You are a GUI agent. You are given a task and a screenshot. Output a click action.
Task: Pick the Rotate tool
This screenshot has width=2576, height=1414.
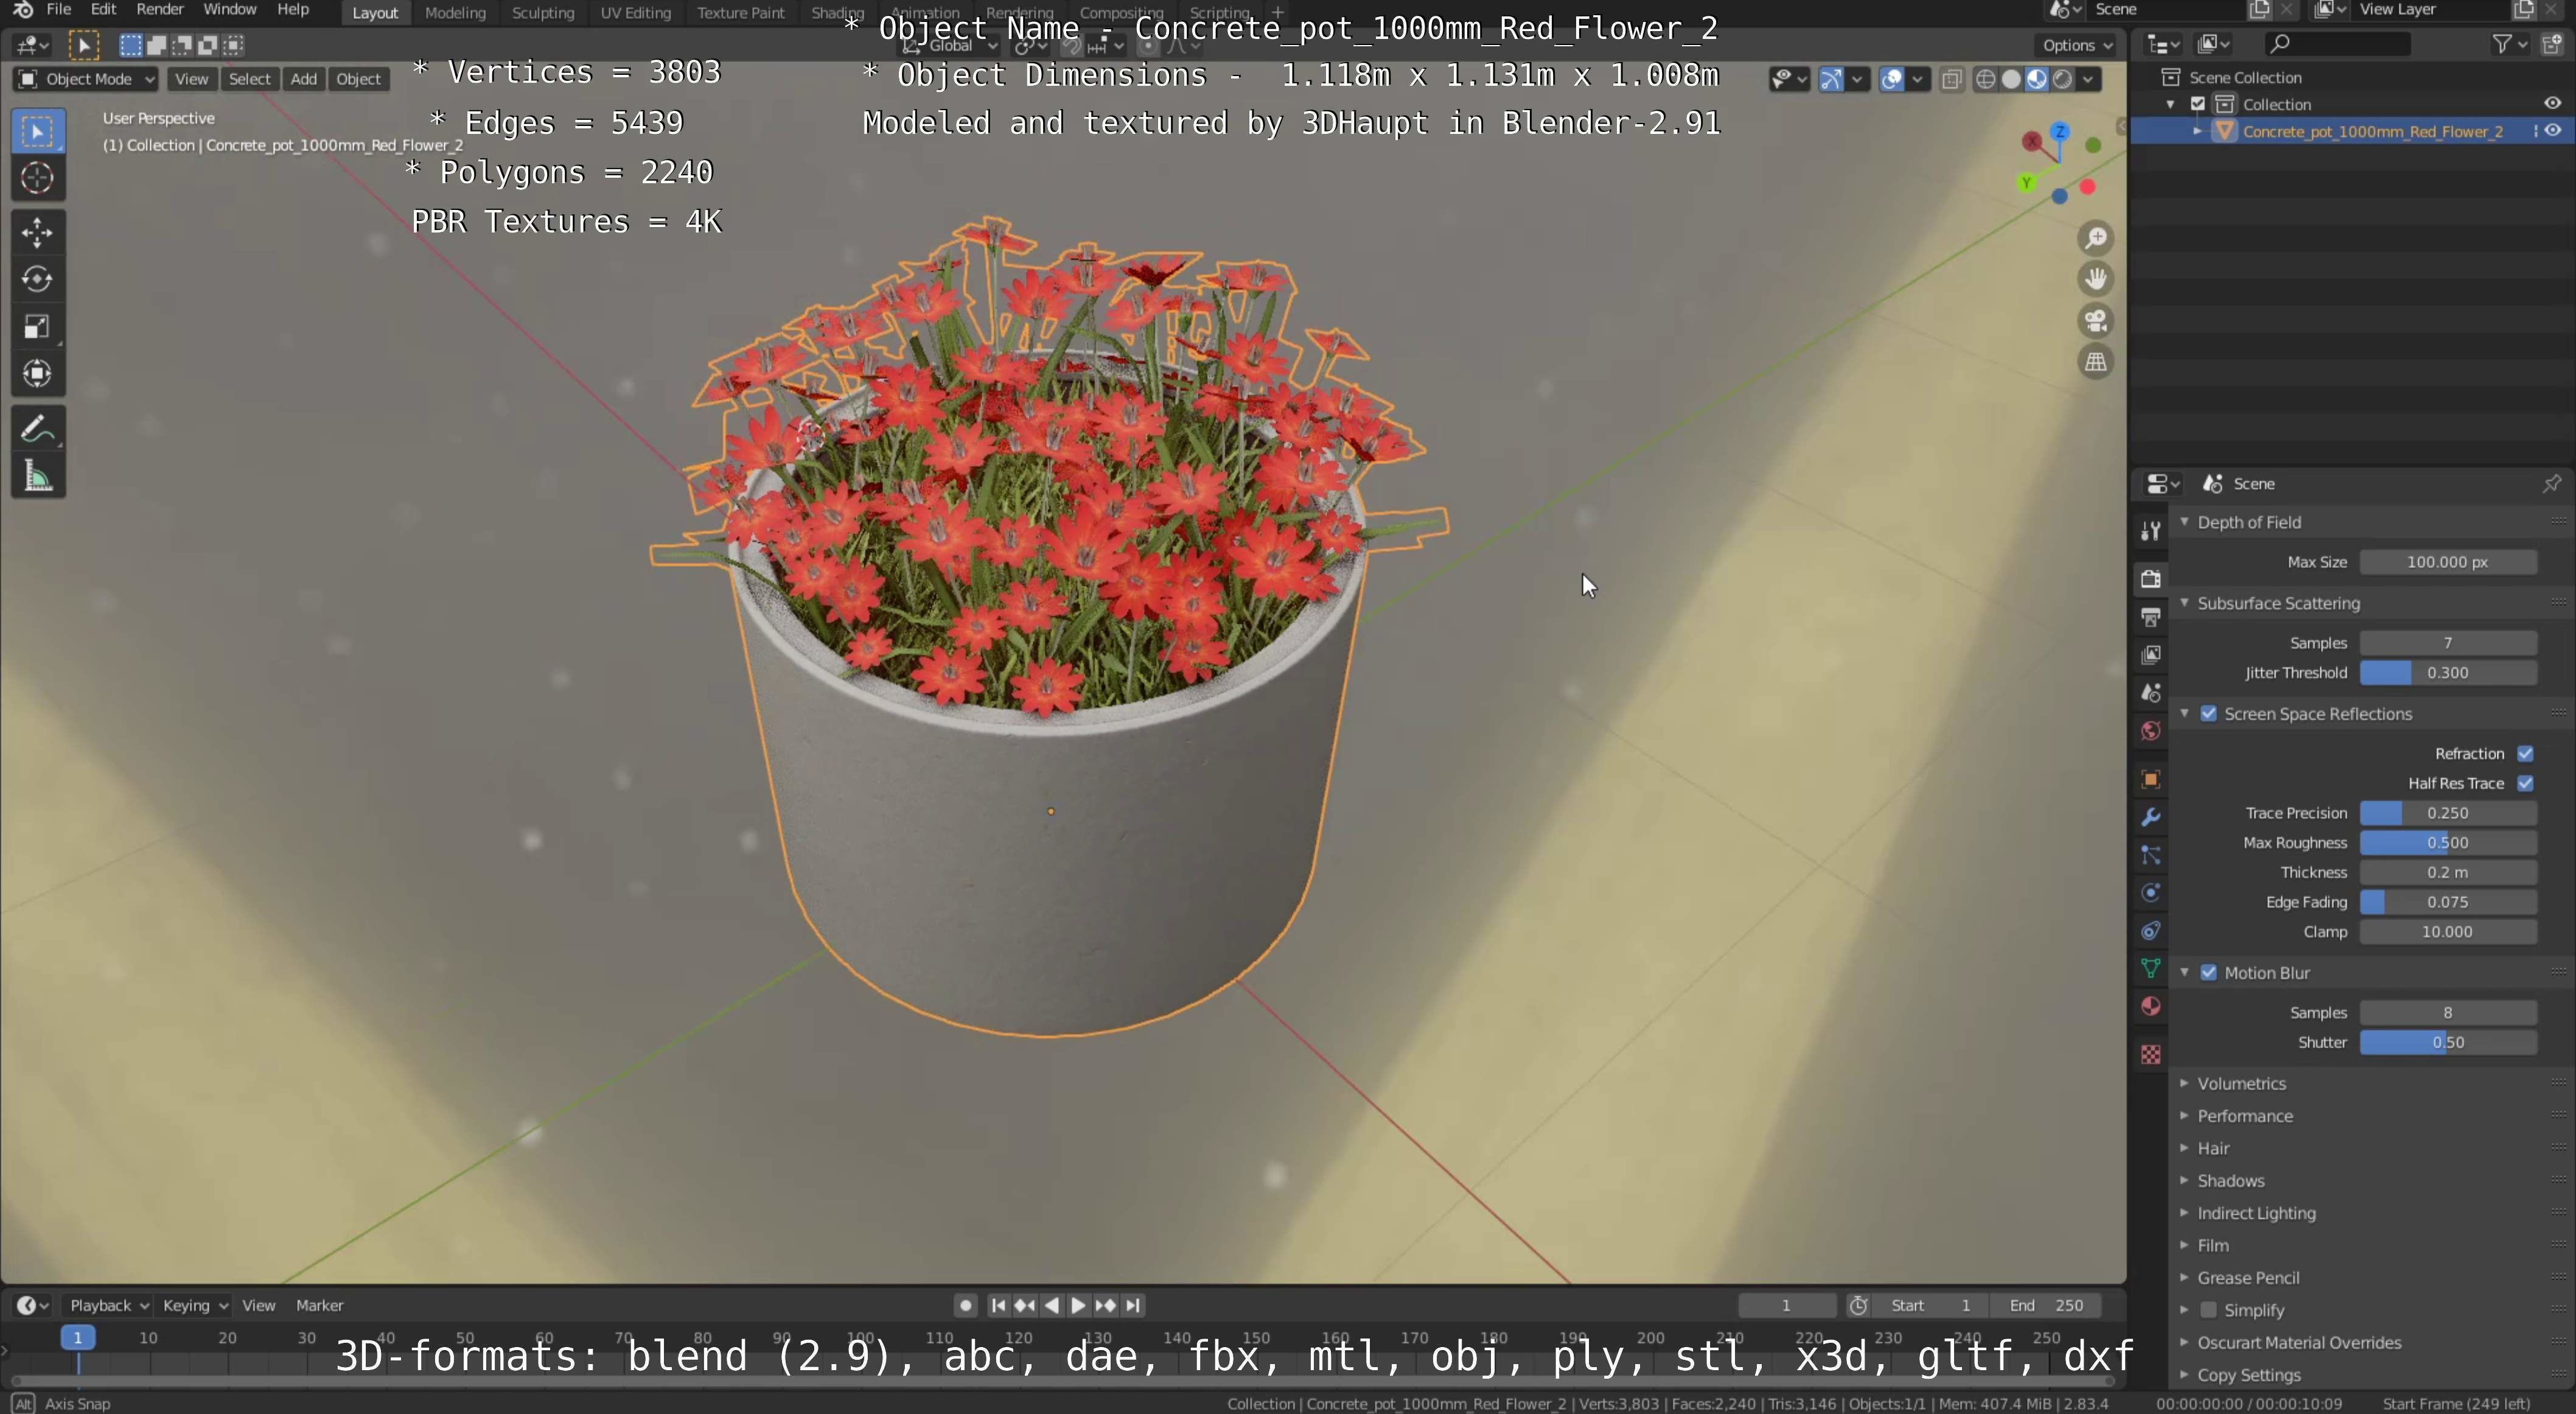click(x=38, y=280)
